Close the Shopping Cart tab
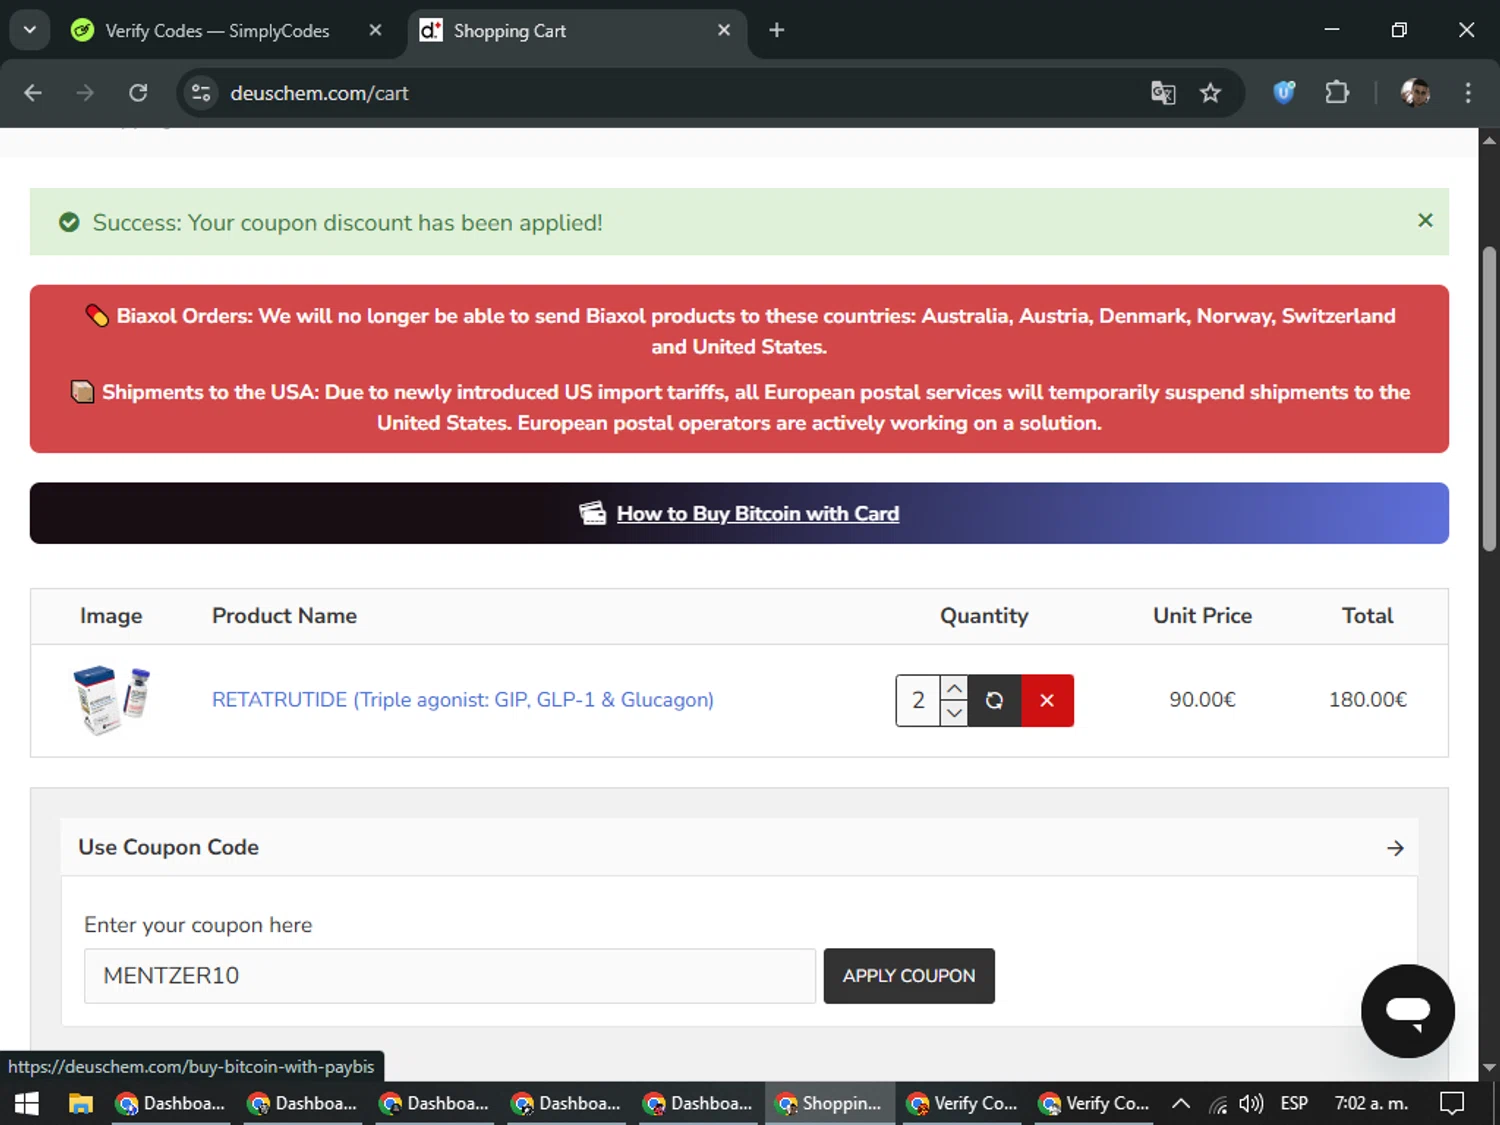This screenshot has width=1500, height=1125. click(724, 31)
